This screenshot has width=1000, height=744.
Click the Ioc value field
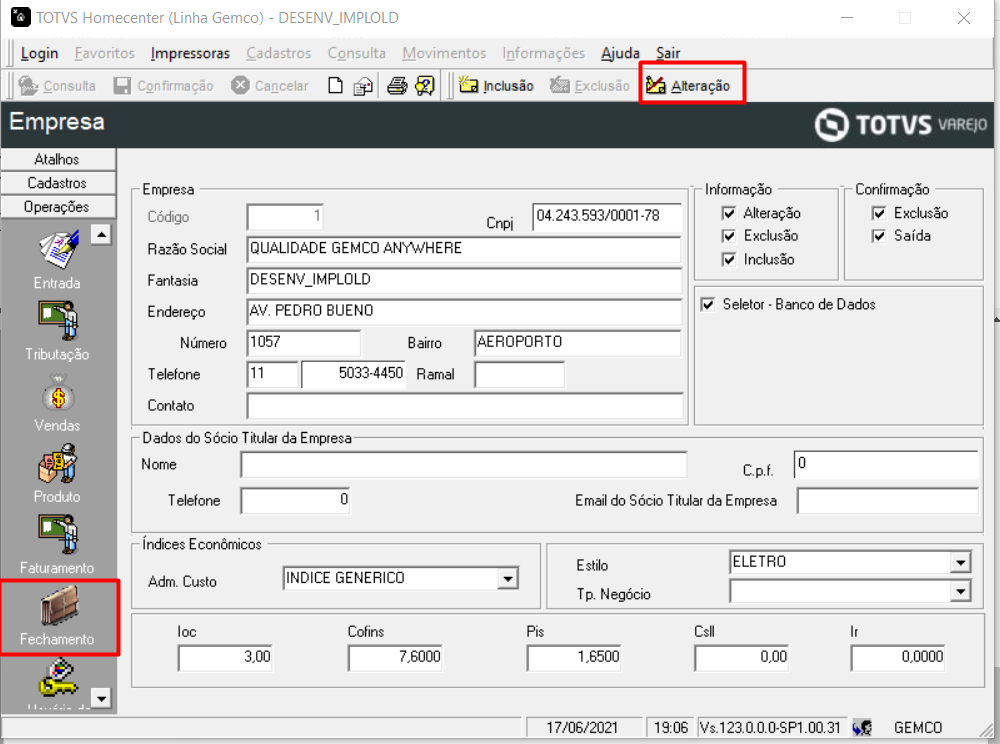pyautogui.click(x=225, y=658)
